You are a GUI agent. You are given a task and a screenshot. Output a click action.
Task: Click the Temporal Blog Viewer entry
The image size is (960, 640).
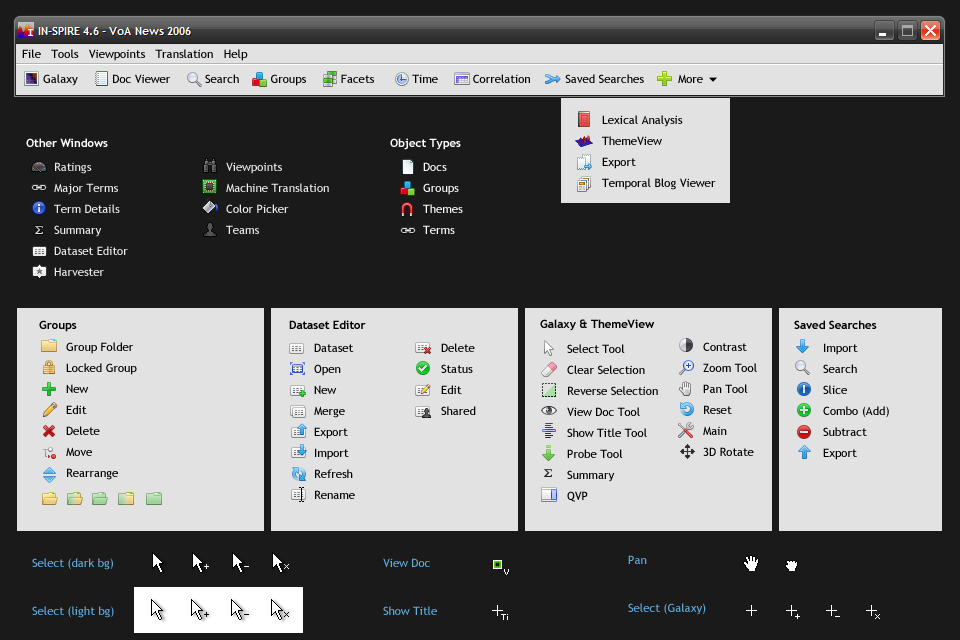pos(657,183)
